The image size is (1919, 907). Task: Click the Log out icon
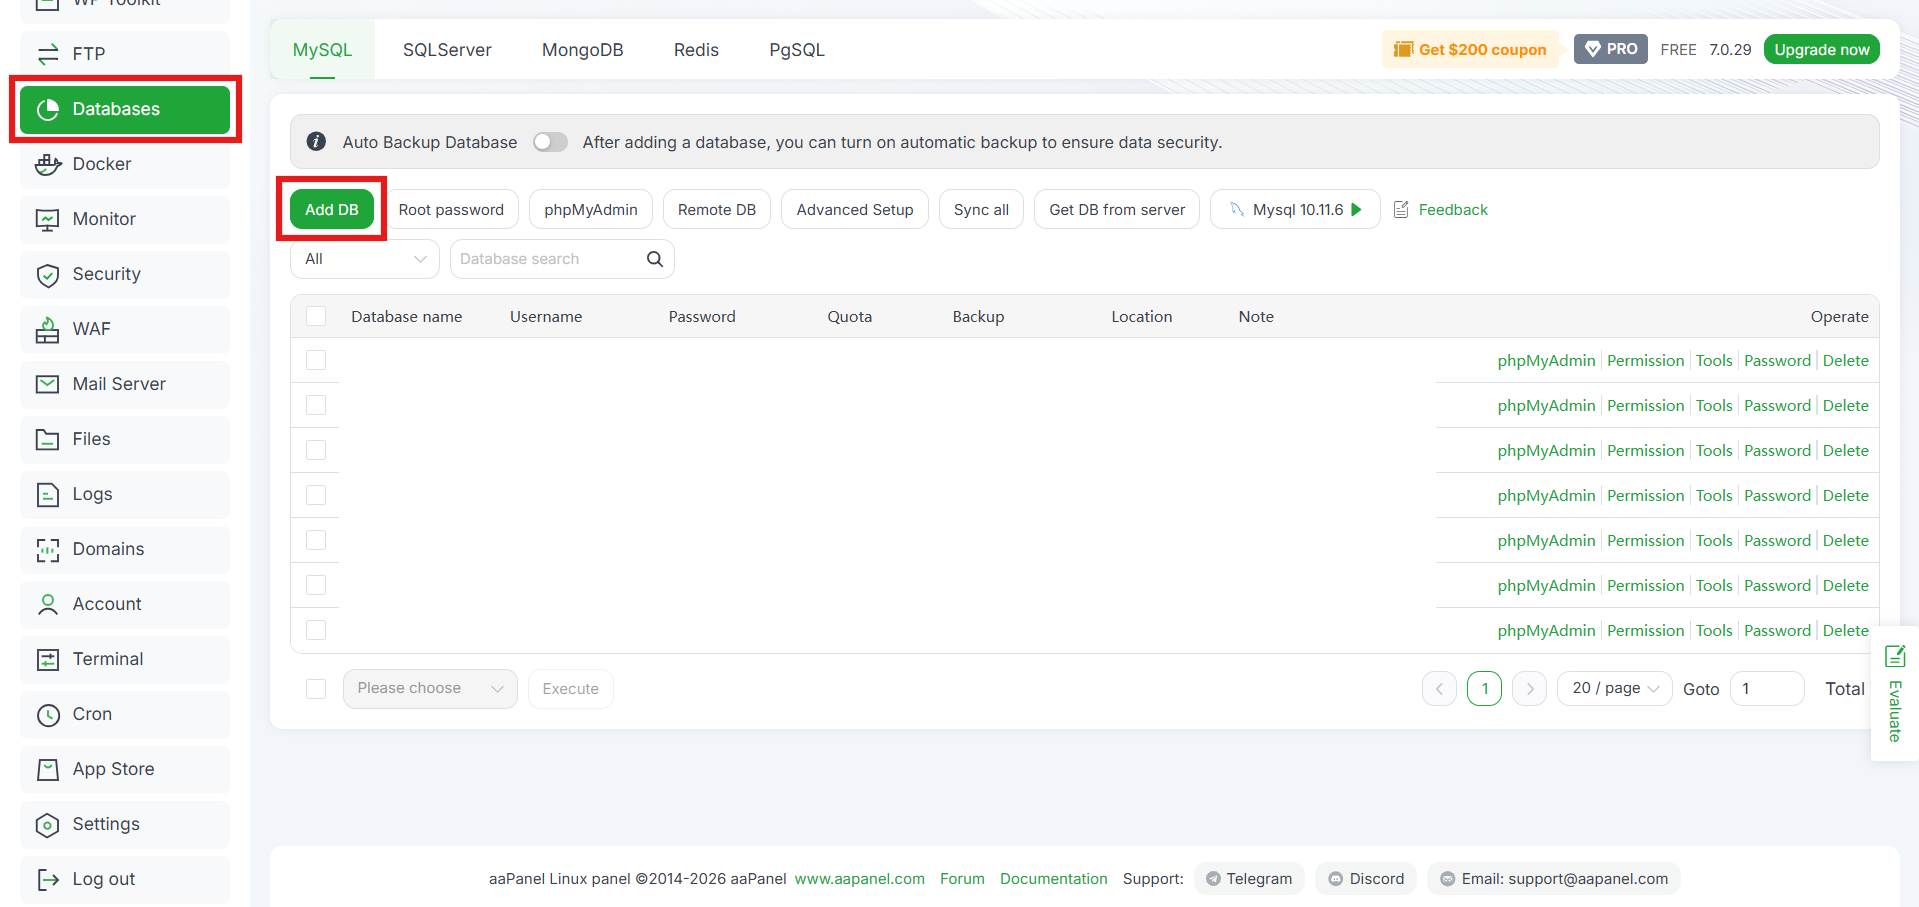(47, 880)
